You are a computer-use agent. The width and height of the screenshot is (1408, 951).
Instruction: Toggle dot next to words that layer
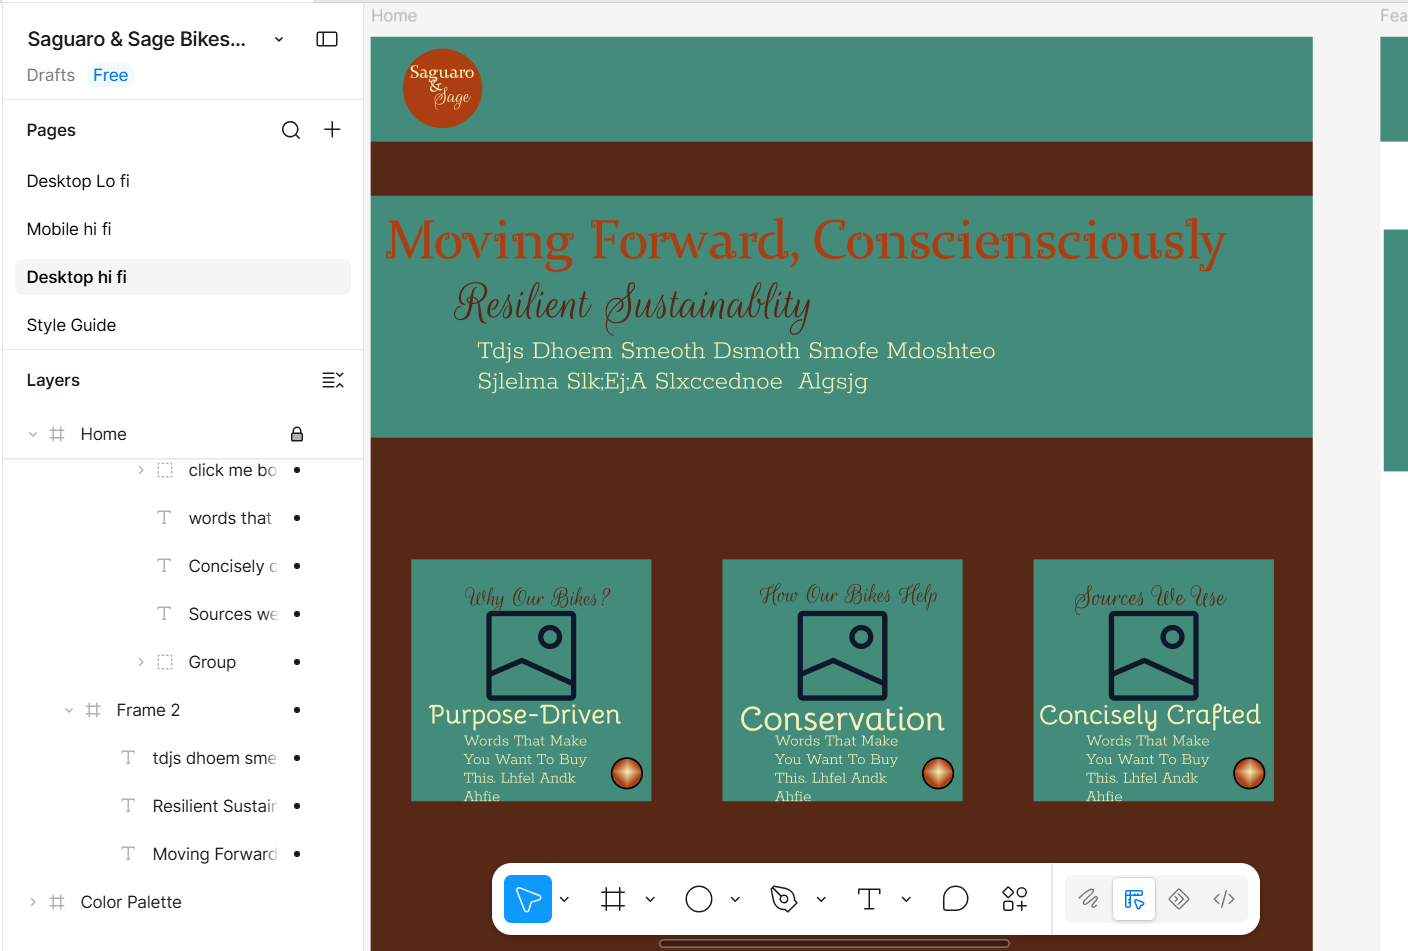297,518
